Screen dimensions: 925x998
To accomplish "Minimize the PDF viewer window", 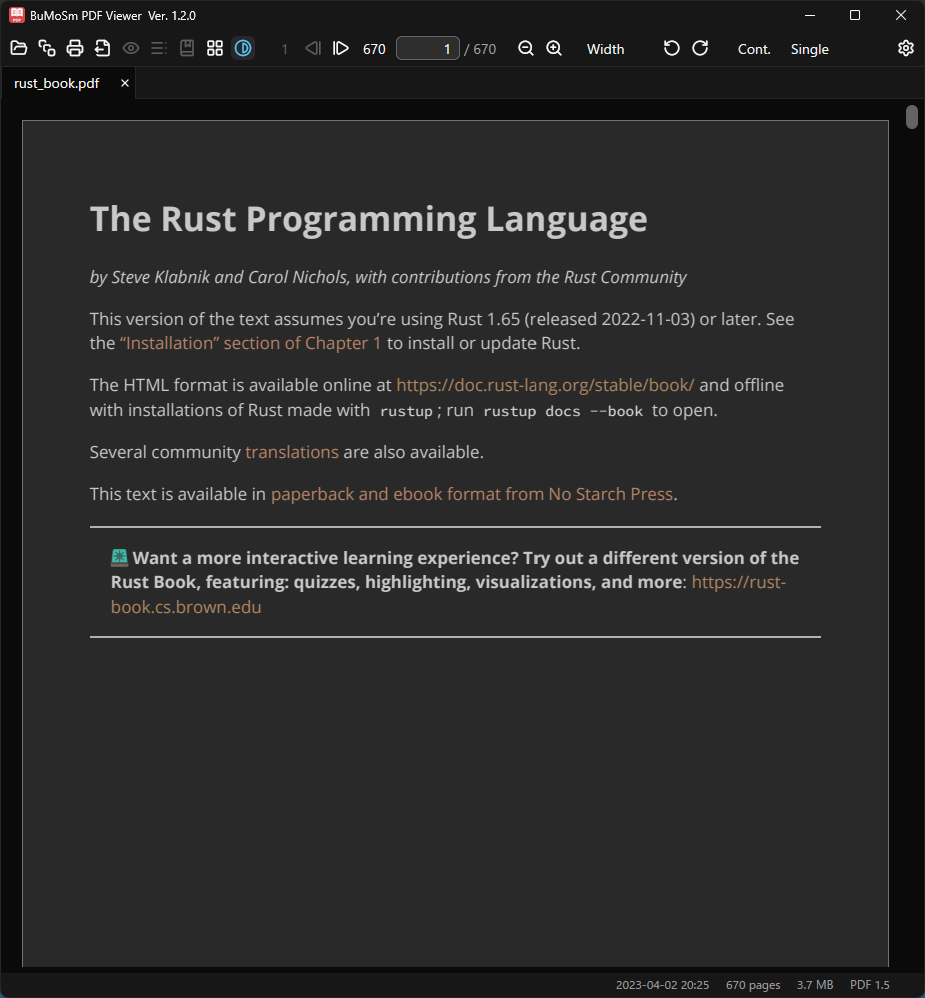I will [810, 15].
